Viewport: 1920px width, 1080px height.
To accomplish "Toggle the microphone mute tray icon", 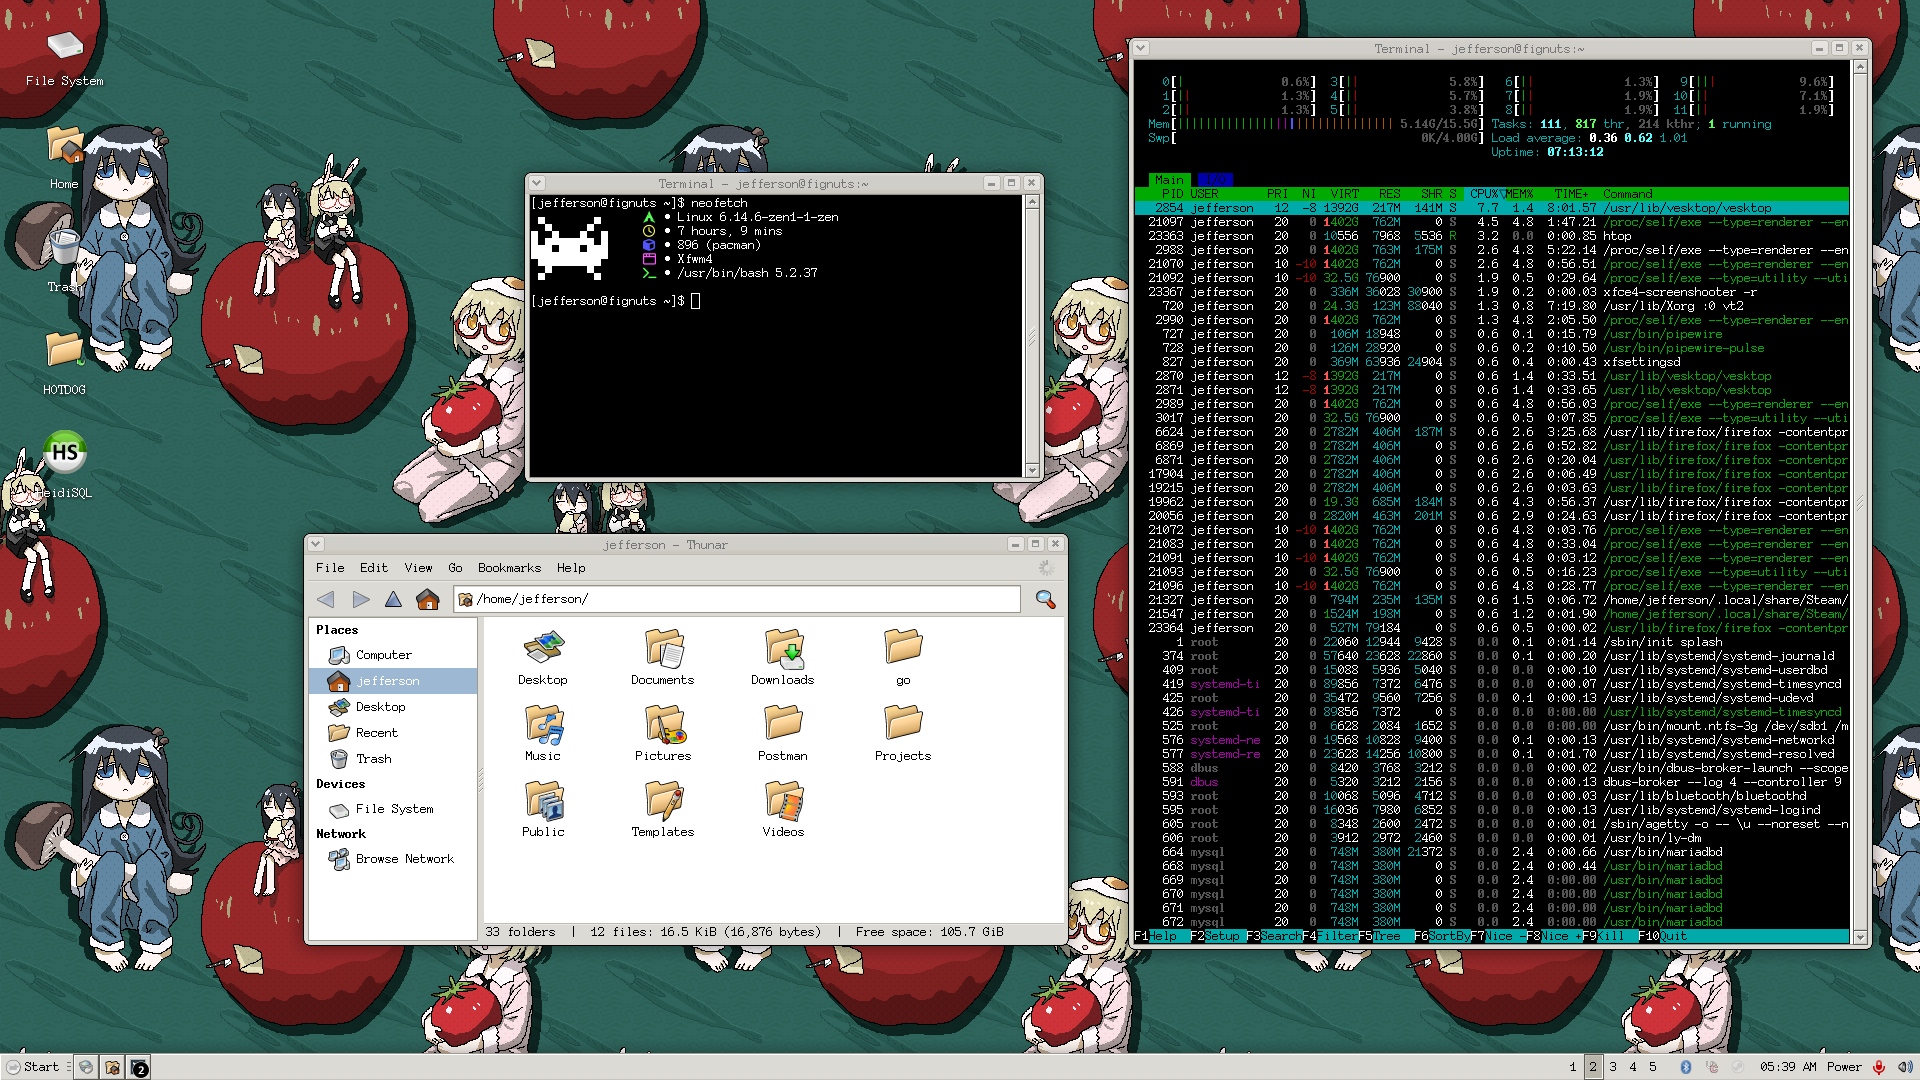I will click(x=1879, y=1067).
